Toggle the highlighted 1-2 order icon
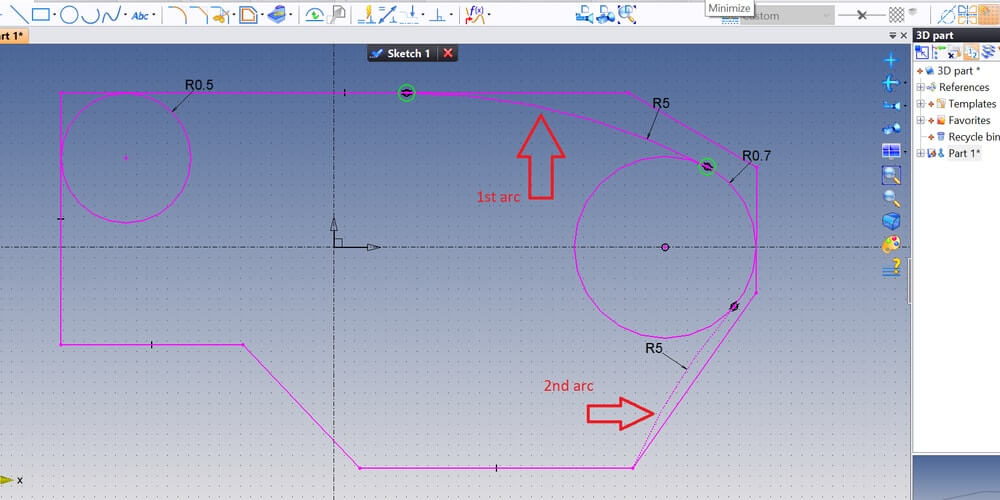 click(x=972, y=52)
